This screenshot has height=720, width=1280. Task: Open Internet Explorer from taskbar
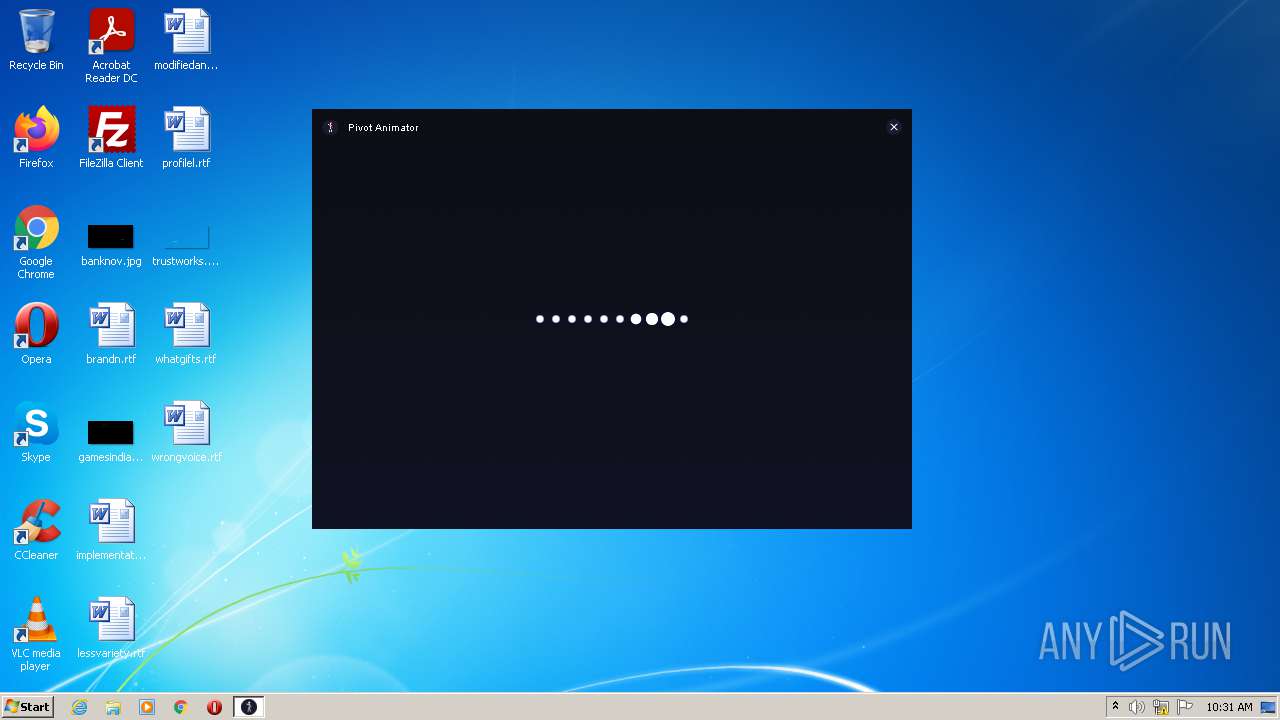pyautogui.click(x=80, y=707)
